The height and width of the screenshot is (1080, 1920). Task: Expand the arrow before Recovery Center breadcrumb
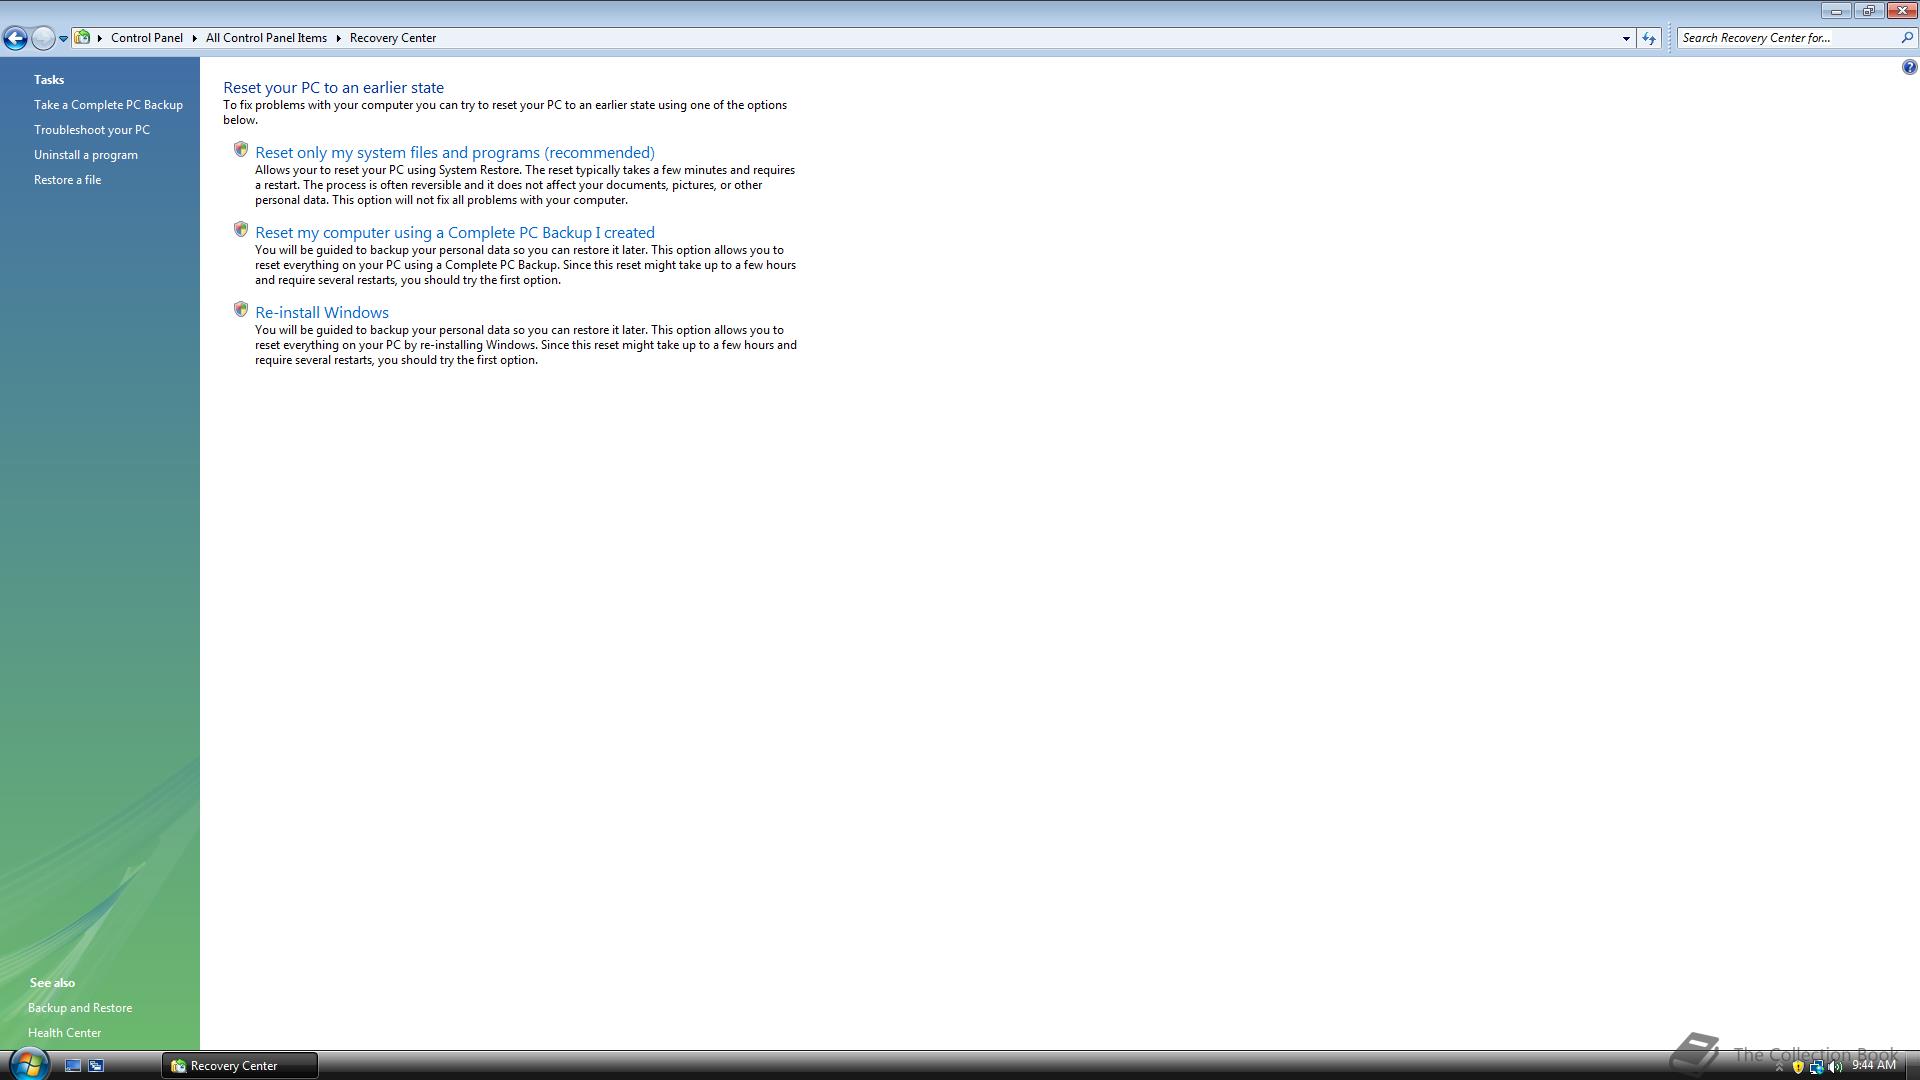click(338, 38)
